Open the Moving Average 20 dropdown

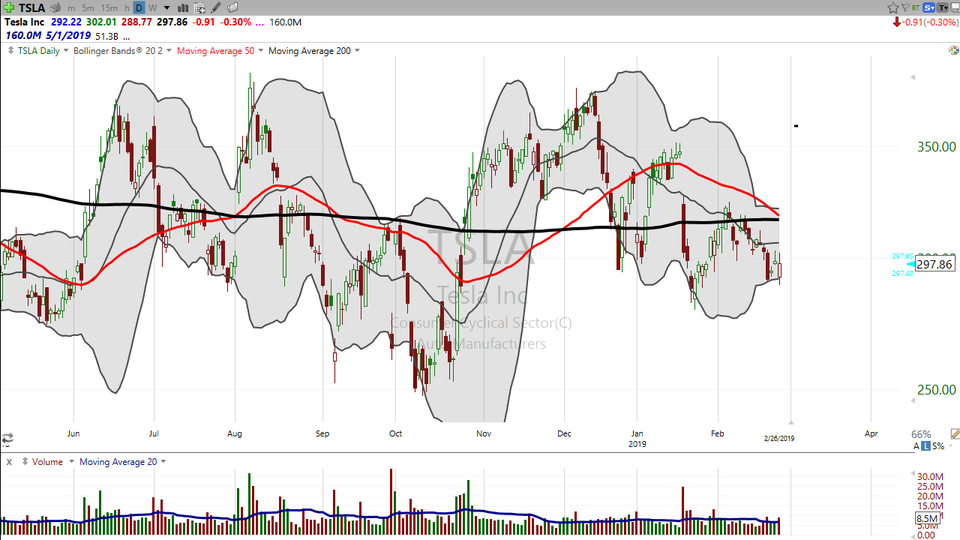[163, 462]
